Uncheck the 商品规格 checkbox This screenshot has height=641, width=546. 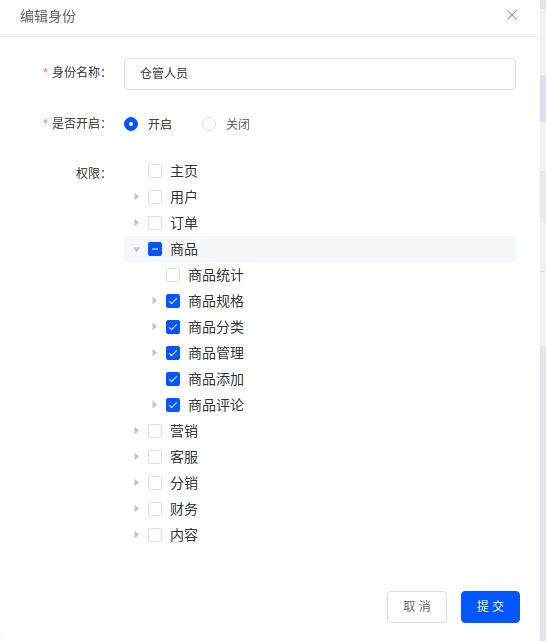[x=173, y=301]
